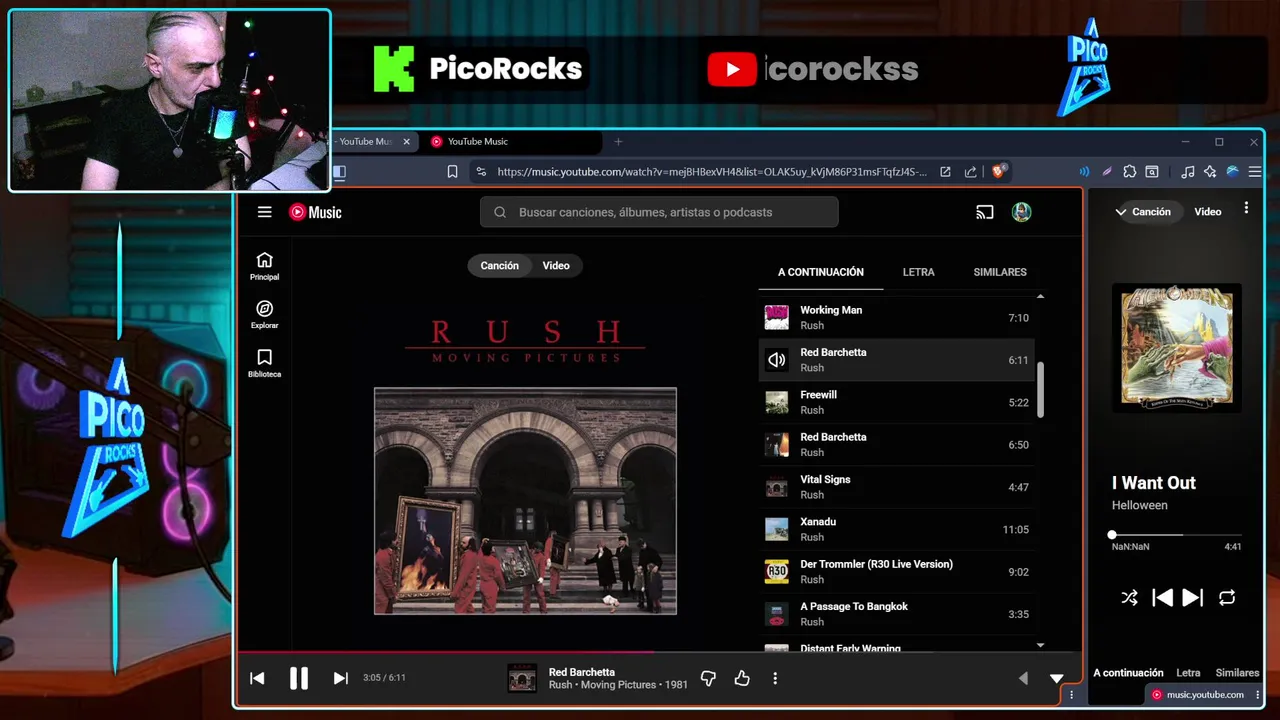
Task: Switch to A CONTINUACIÓN tab
Action: 821,272
